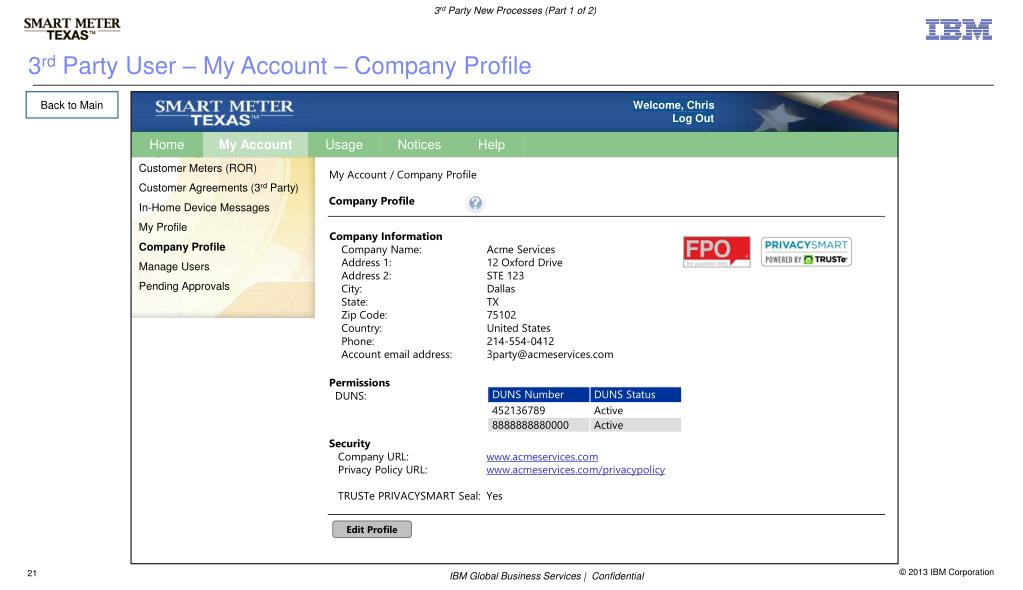The image size is (1023, 590).
Task: Click the FPO red badge image
Action: [716, 252]
